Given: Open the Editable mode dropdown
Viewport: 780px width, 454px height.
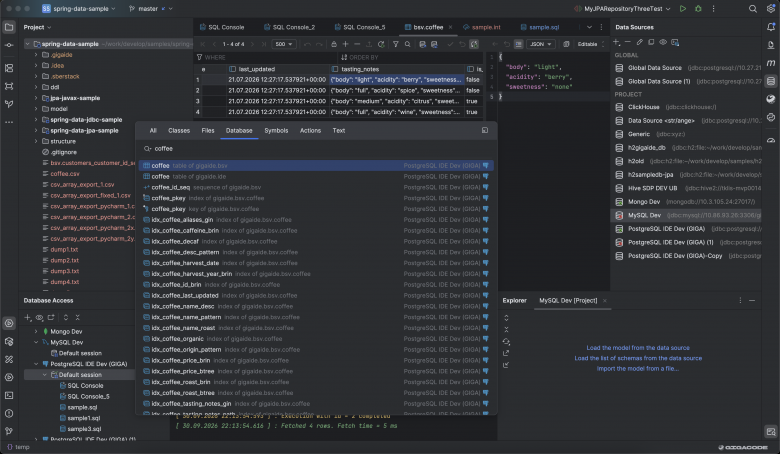Looking at the screenshot, I should [590, 44].
